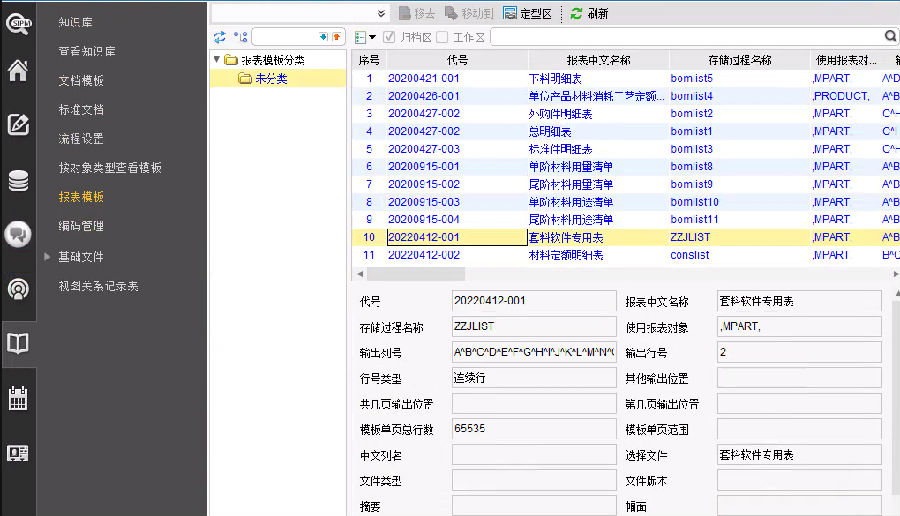Expand the 基础文件 menu item

tap(47, 257)
